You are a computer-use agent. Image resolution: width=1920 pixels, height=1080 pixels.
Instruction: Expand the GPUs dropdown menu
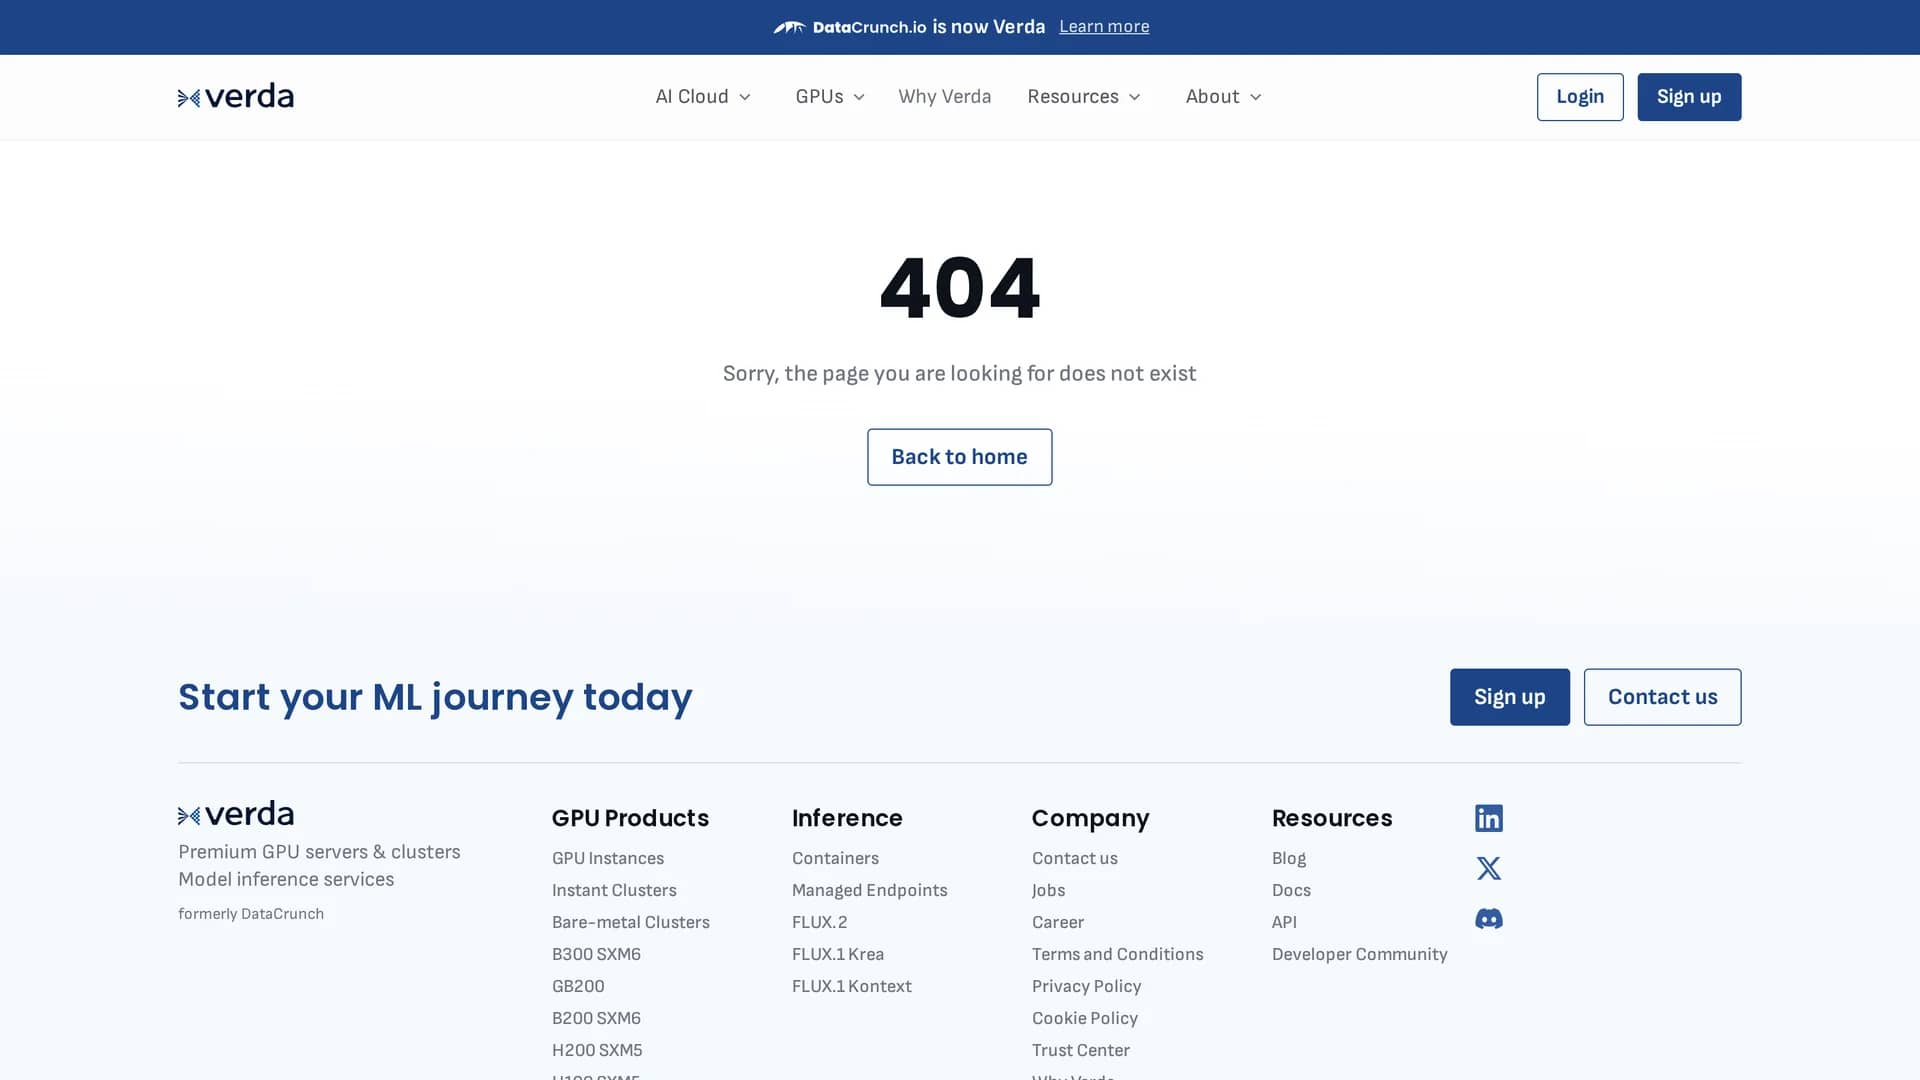point(830,96)
